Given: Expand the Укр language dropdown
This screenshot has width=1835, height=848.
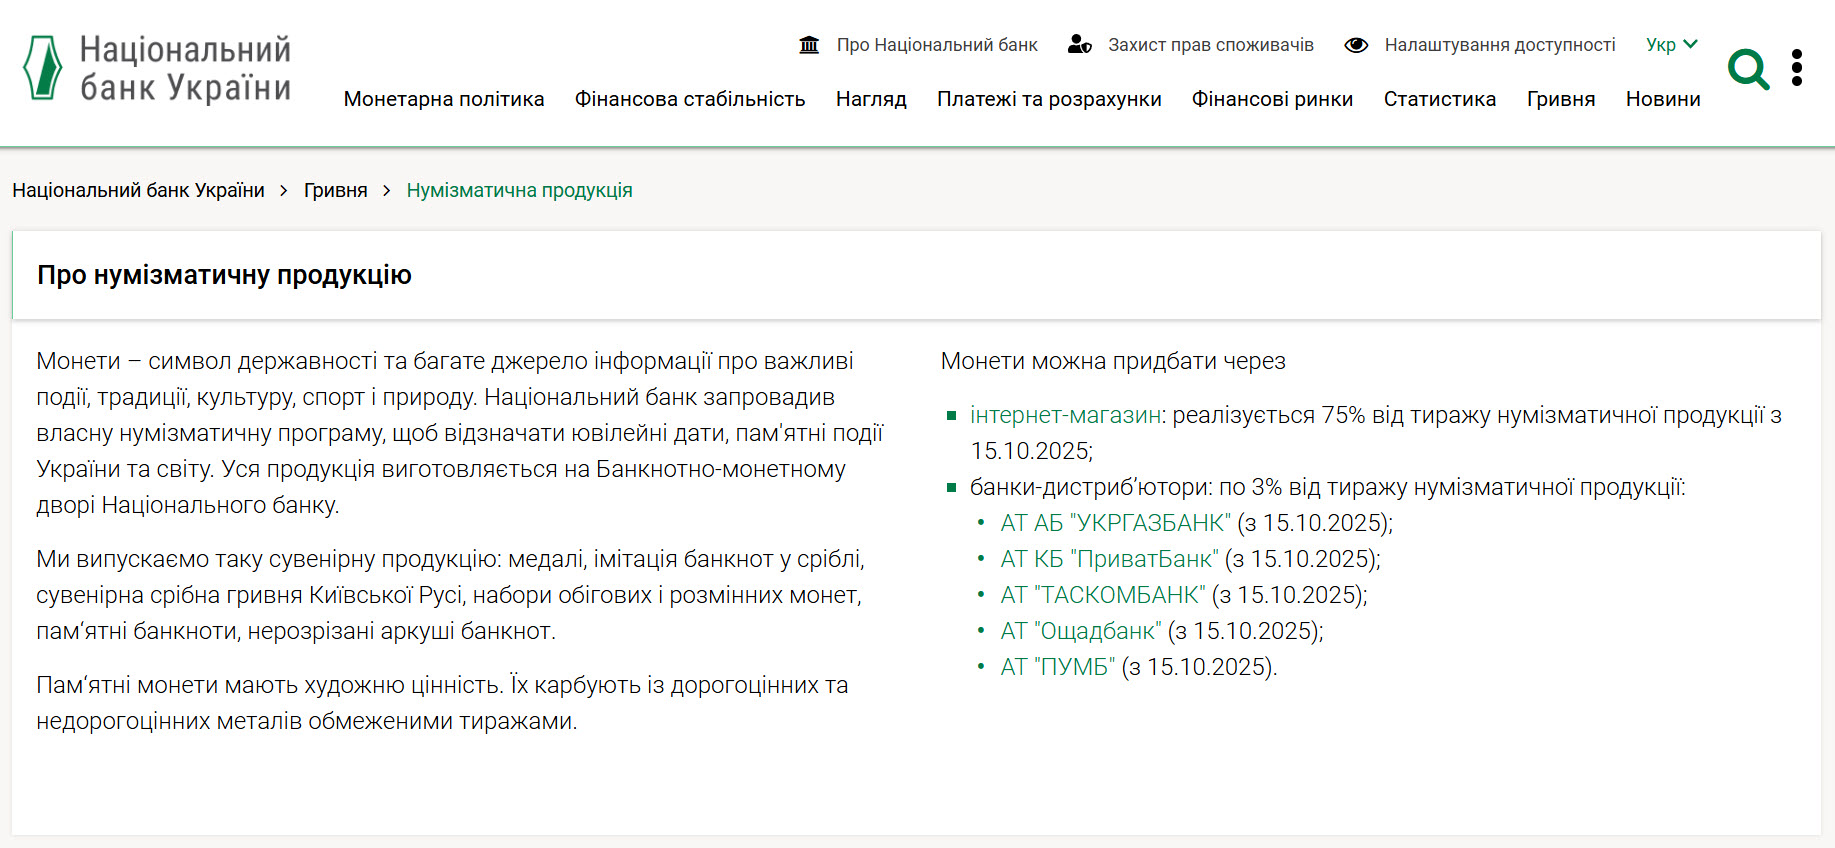Looking at the screenshot, I should (x=1671, y=45).
